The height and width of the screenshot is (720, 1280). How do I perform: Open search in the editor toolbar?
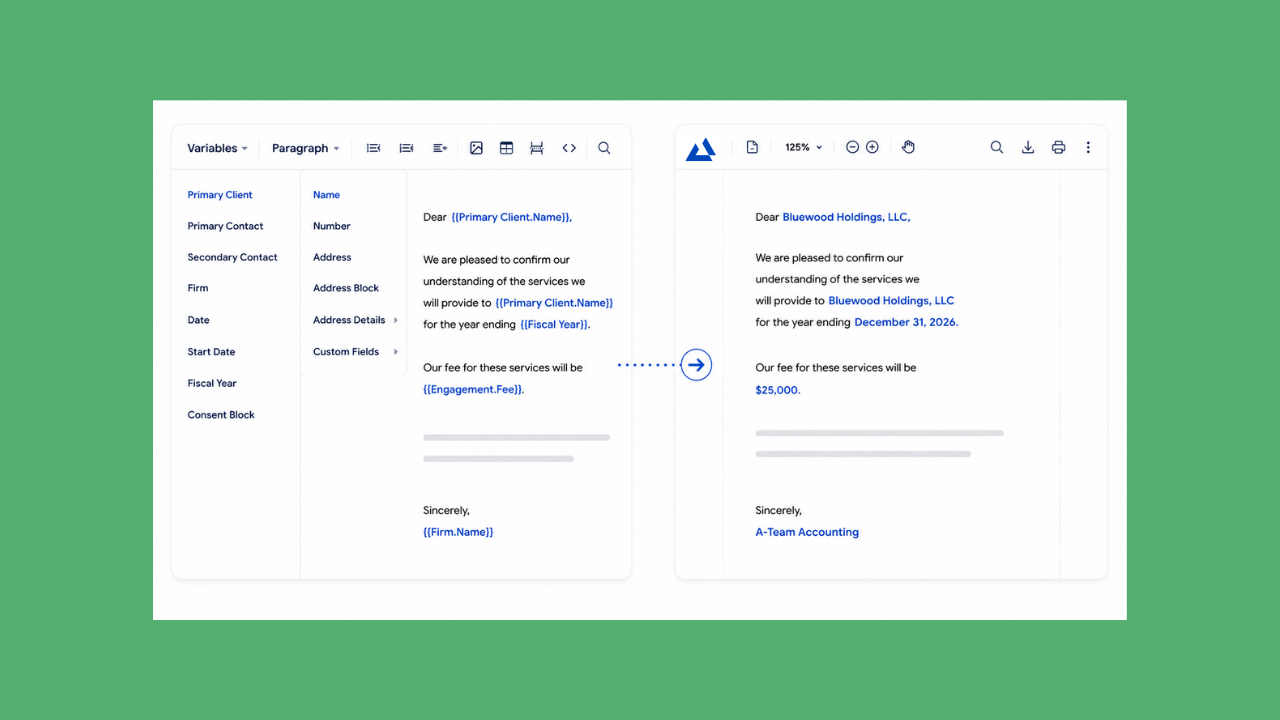604,148
